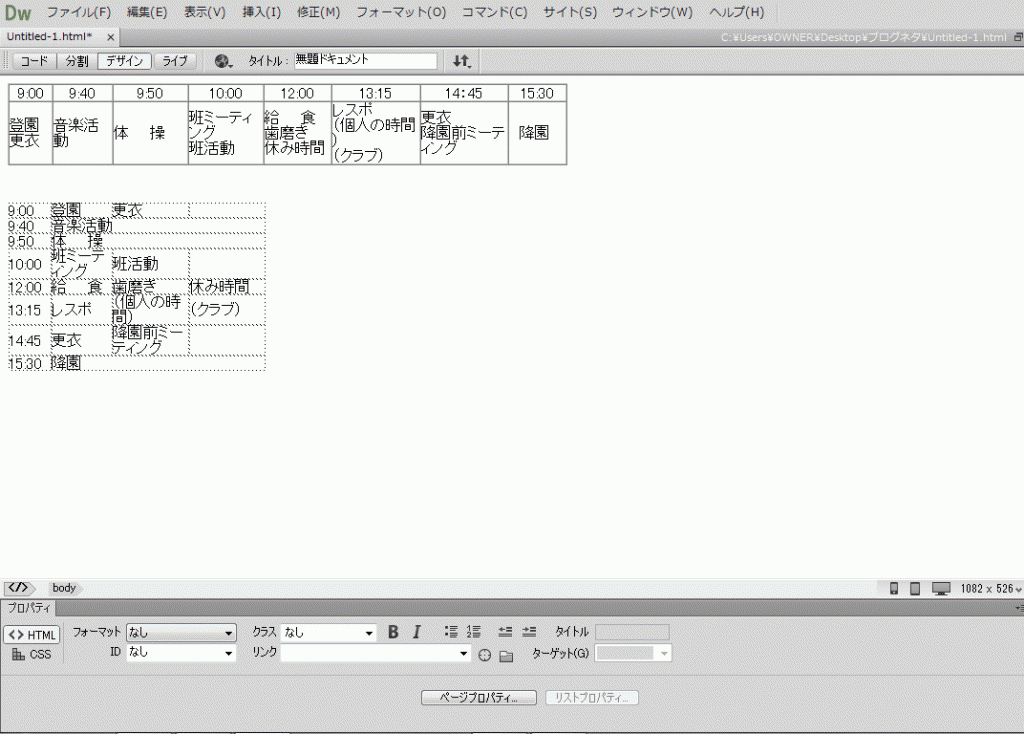
Task: Click the text outdent icon
Action: 505,632
